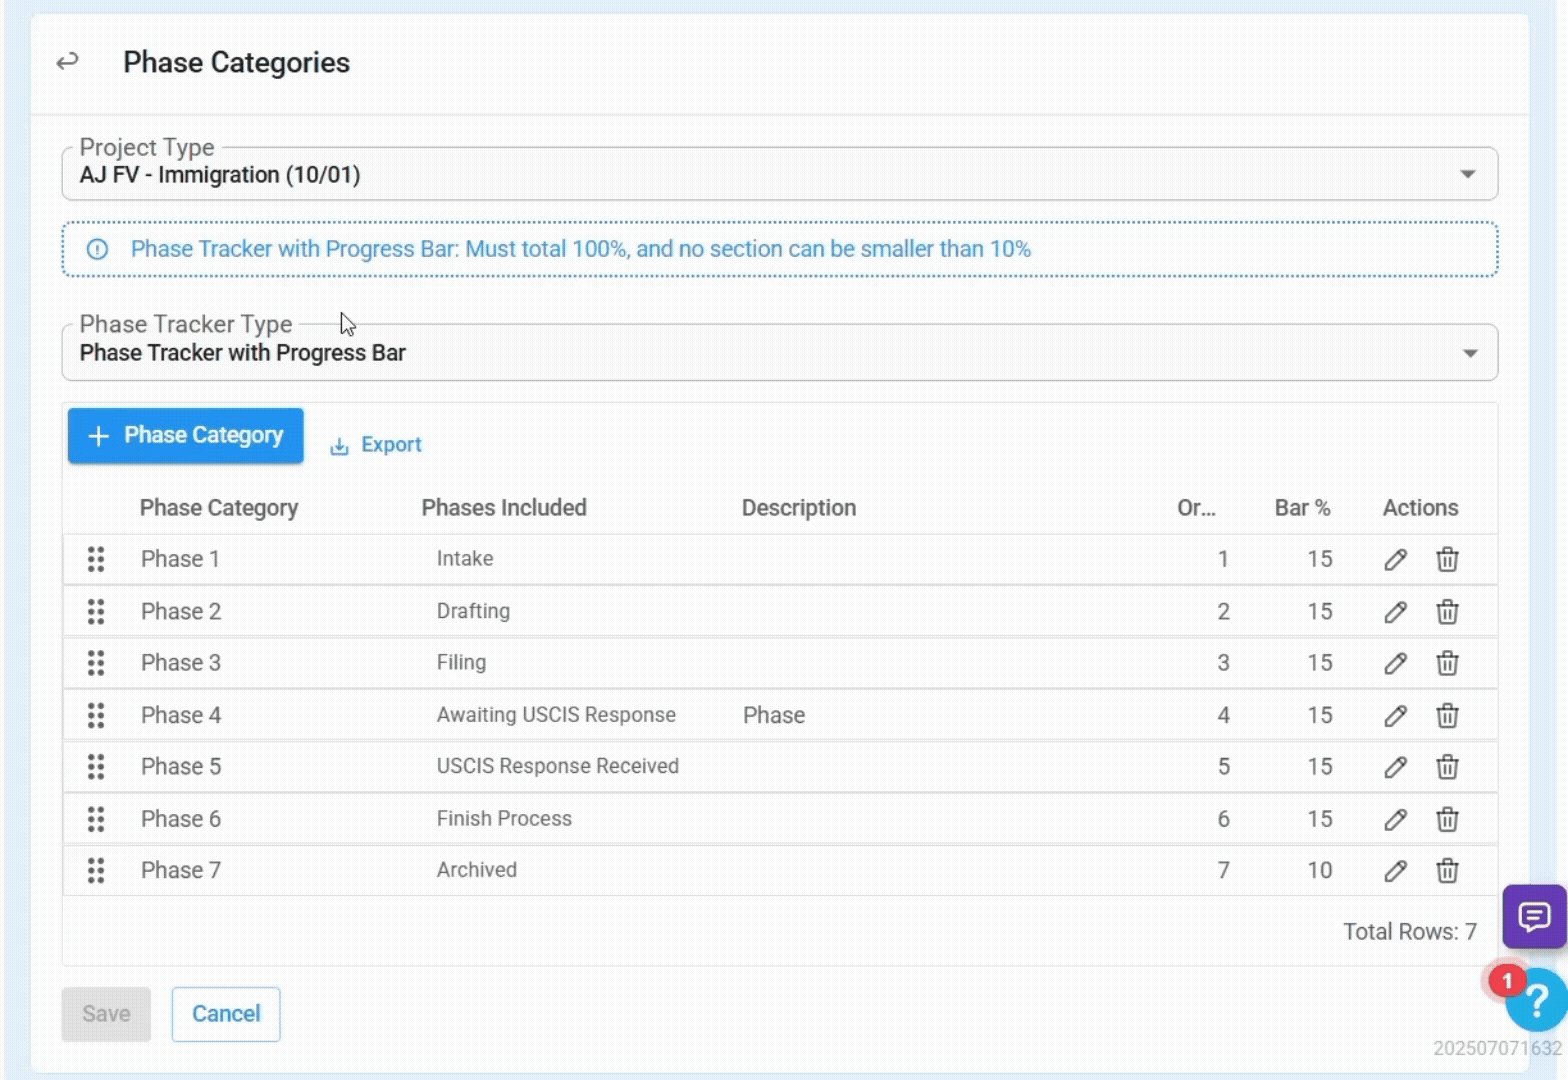Delete Phase 4 with trash icon
Viewport: 1568px width, 1080px height.
pos(1447,715)
